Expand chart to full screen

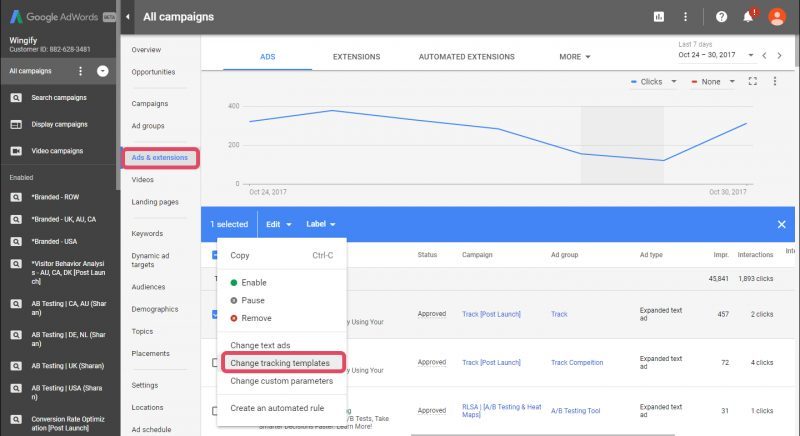[753, 81]
